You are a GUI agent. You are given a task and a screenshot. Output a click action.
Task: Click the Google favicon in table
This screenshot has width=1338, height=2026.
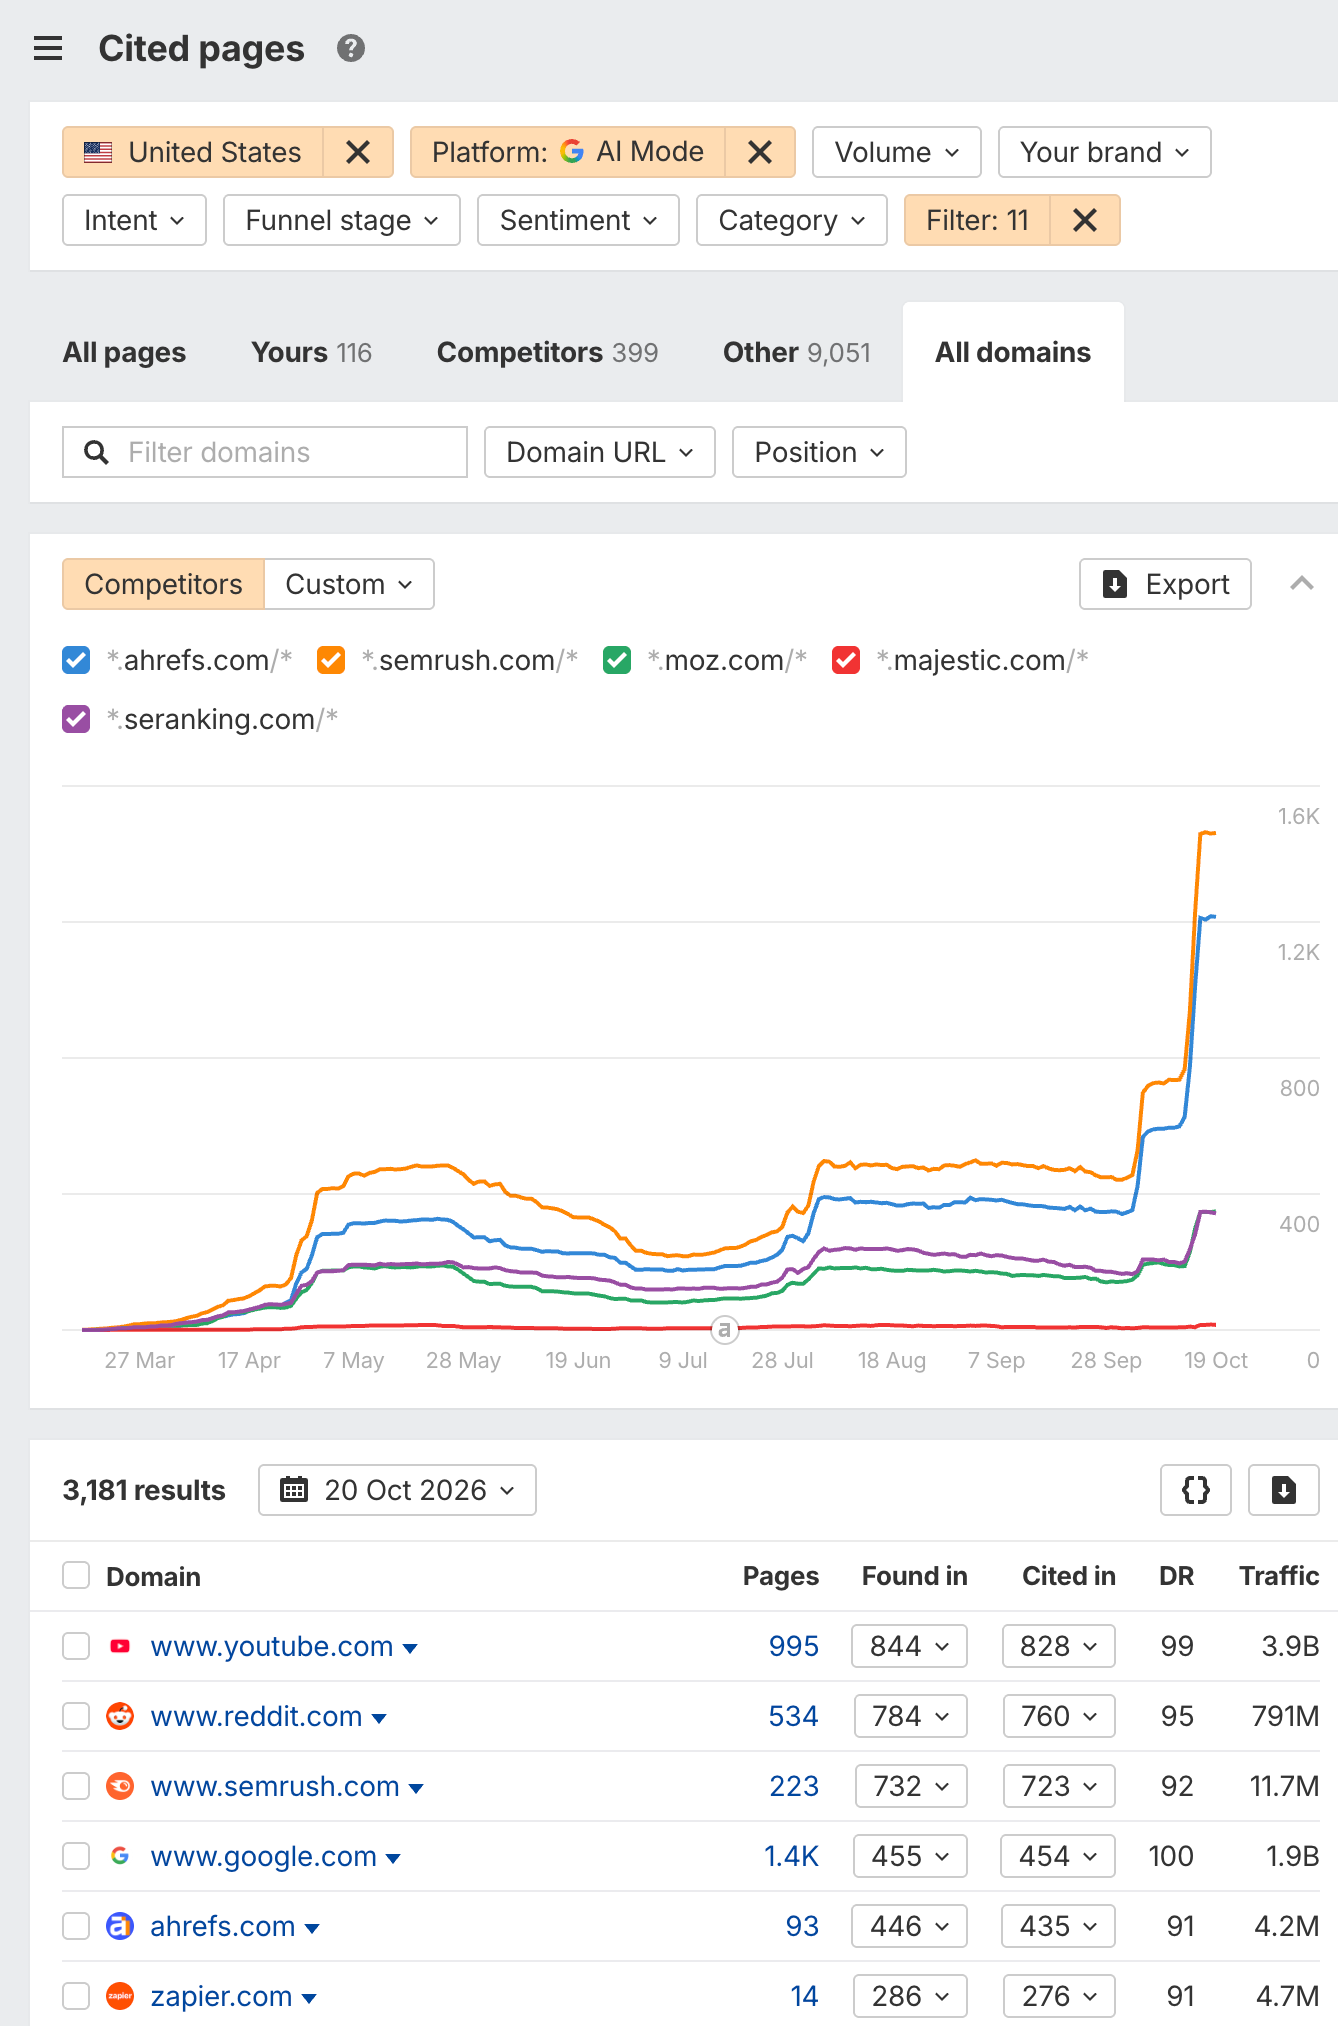[120, 1856]
